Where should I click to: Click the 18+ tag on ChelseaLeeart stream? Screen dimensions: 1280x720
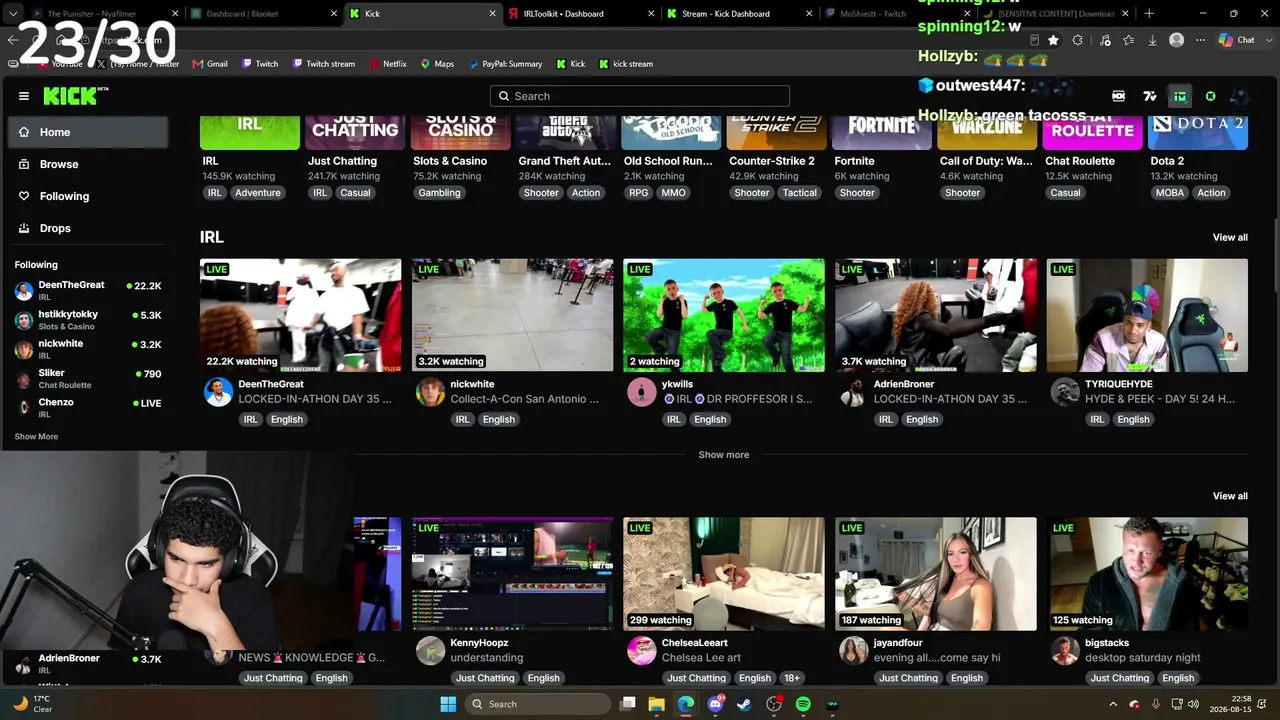click(792, 678)
